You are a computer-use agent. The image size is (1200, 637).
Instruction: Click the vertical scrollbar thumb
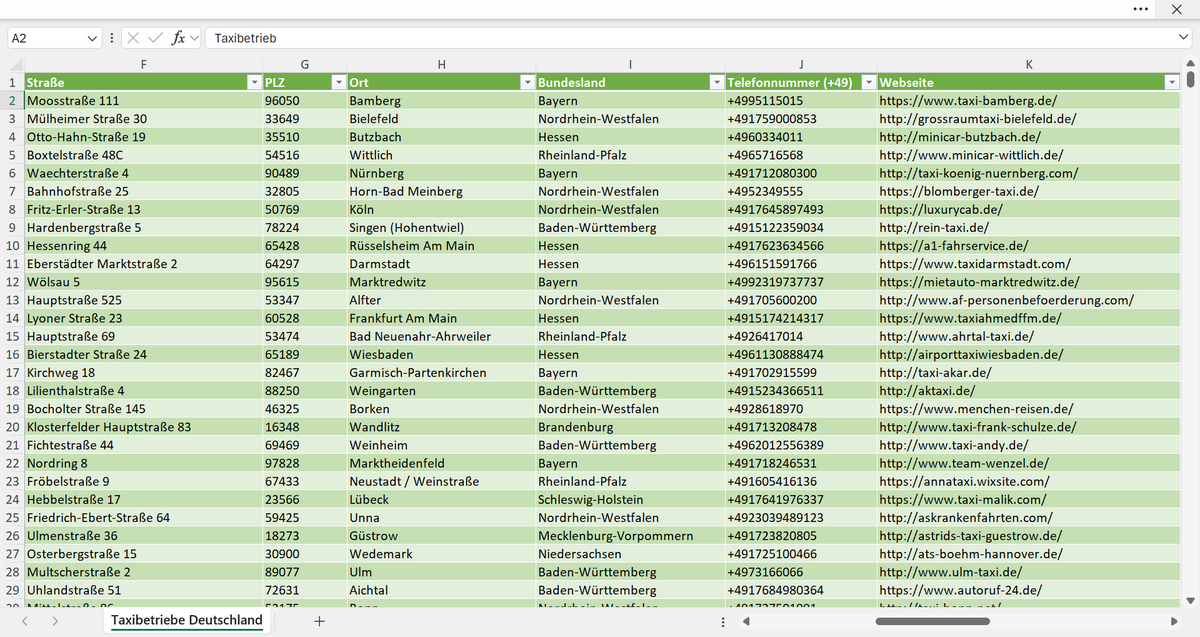click(1190, 80)
